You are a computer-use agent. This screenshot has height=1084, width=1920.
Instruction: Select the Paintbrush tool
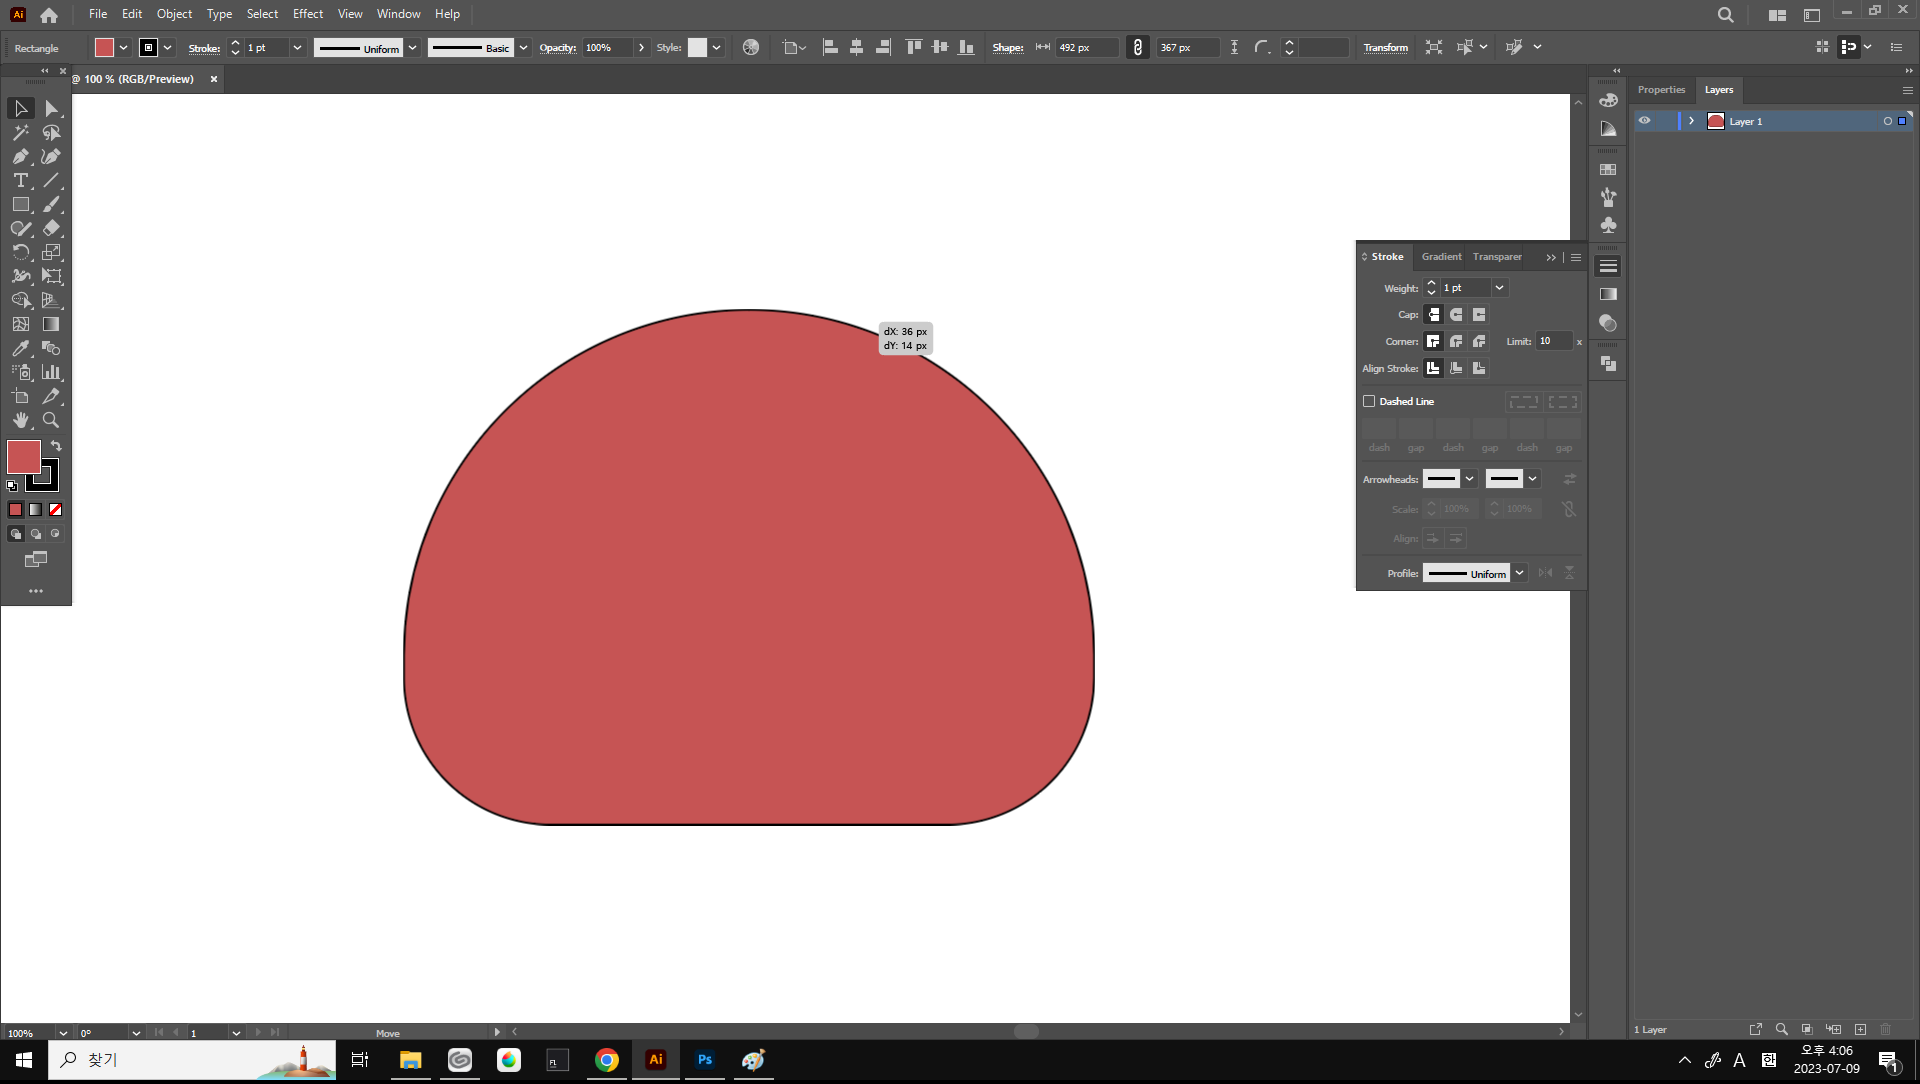point(51,205)
